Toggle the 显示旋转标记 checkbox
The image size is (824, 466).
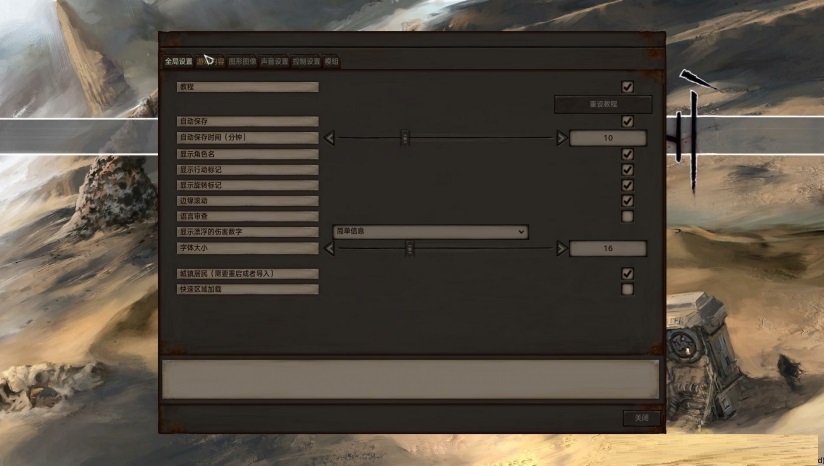[x=627, y=185]
